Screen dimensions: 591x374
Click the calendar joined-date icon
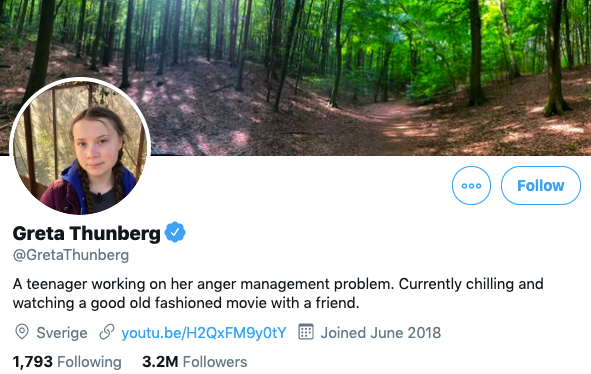306,332
